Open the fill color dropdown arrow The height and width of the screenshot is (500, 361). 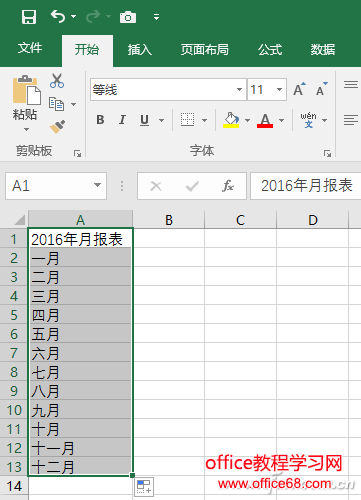coord(247,120)
